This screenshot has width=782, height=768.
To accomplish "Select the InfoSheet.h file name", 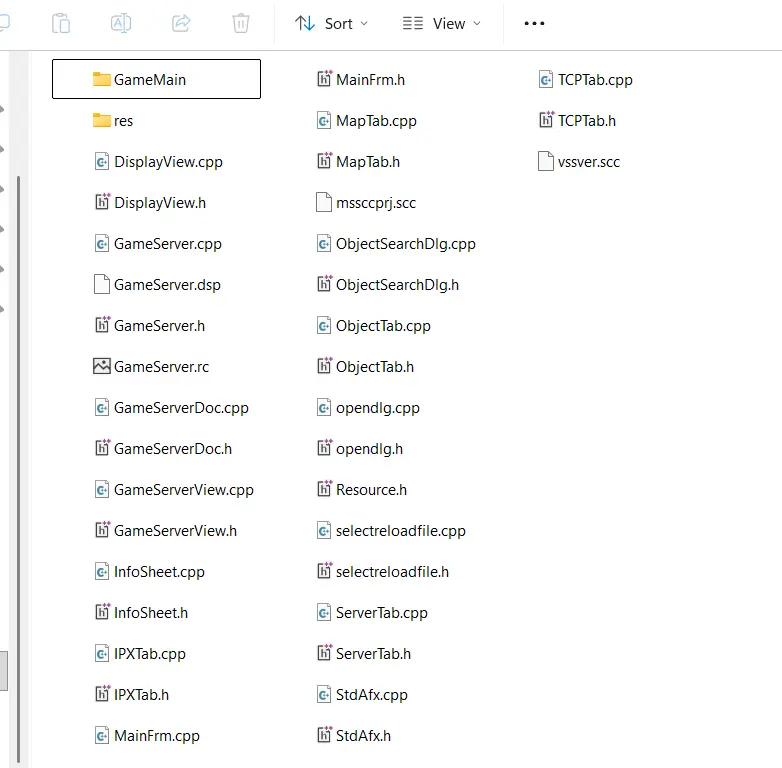I will tap(151, 612).
